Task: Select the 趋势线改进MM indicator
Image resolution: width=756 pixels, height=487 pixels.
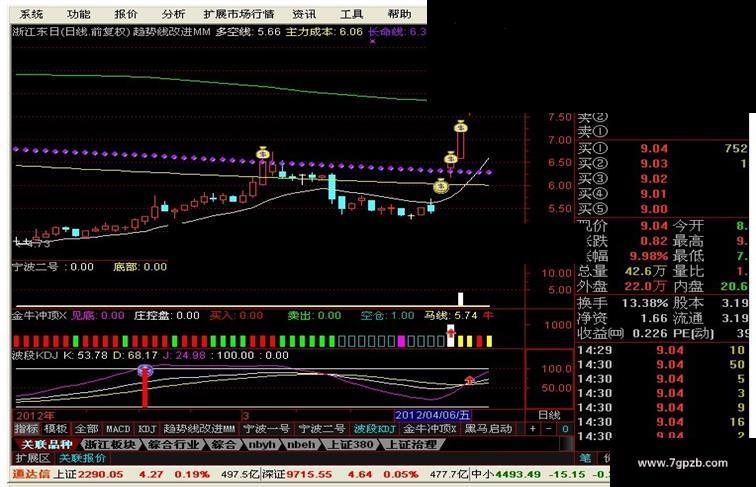Action: click(199, 429)
